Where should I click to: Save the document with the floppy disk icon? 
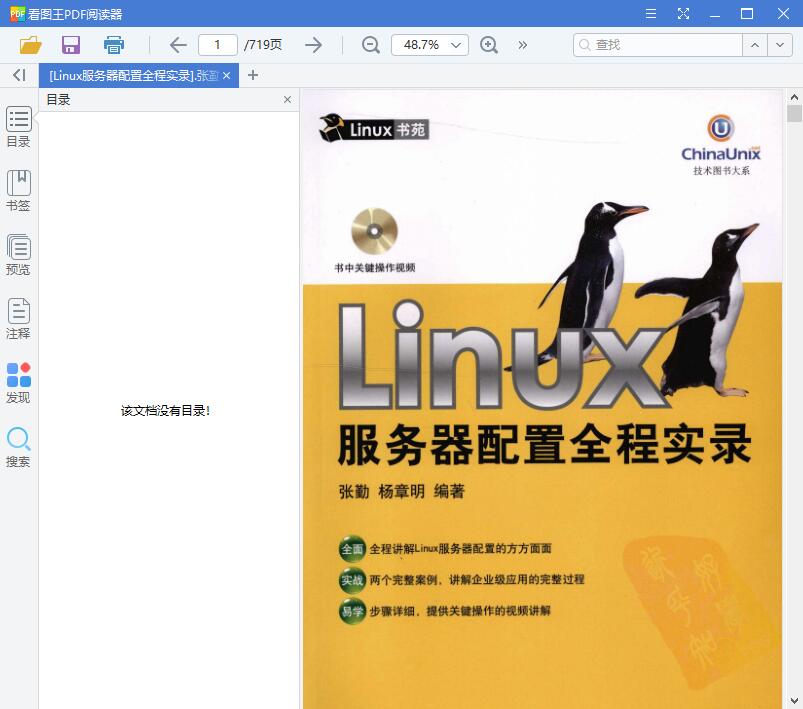coord(71,45)
